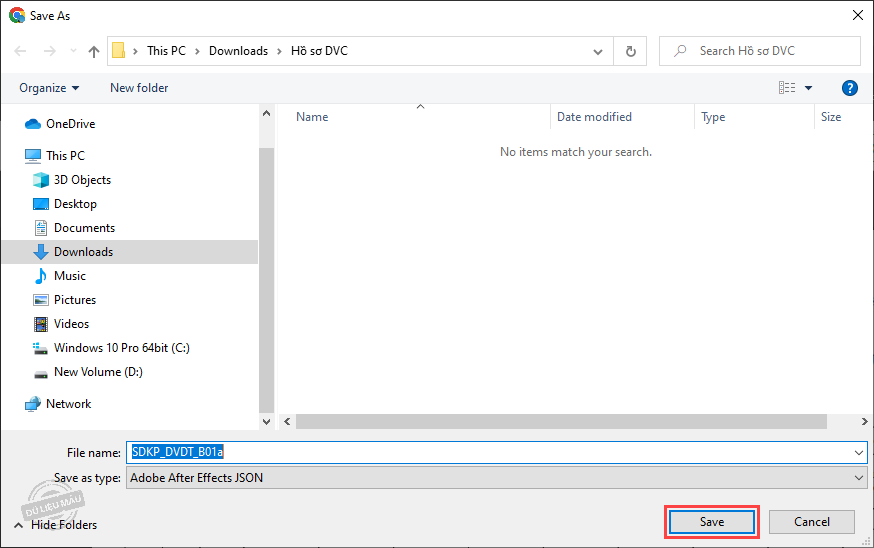Change the view layout icon
This screenshot has width=874, height=548.
(x=787, y=88)
